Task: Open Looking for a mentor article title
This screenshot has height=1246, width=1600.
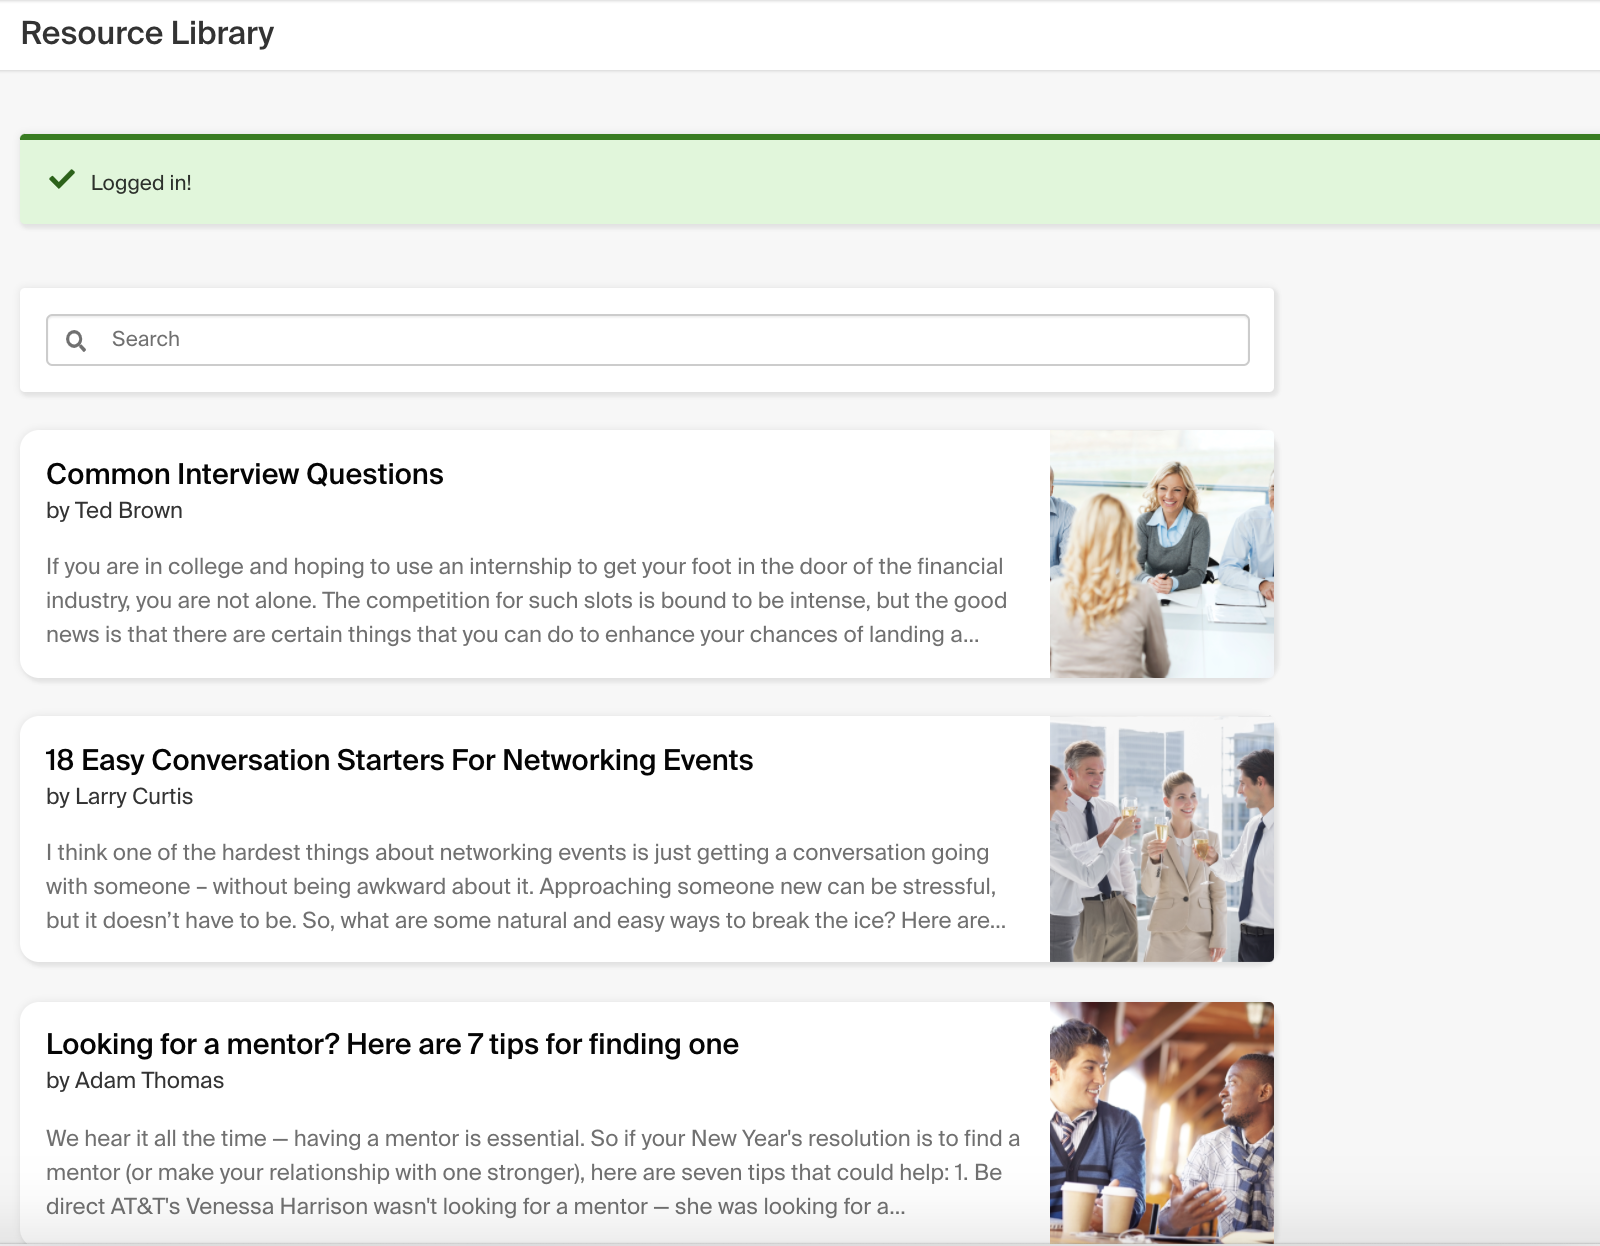Action: [392, 1044]
